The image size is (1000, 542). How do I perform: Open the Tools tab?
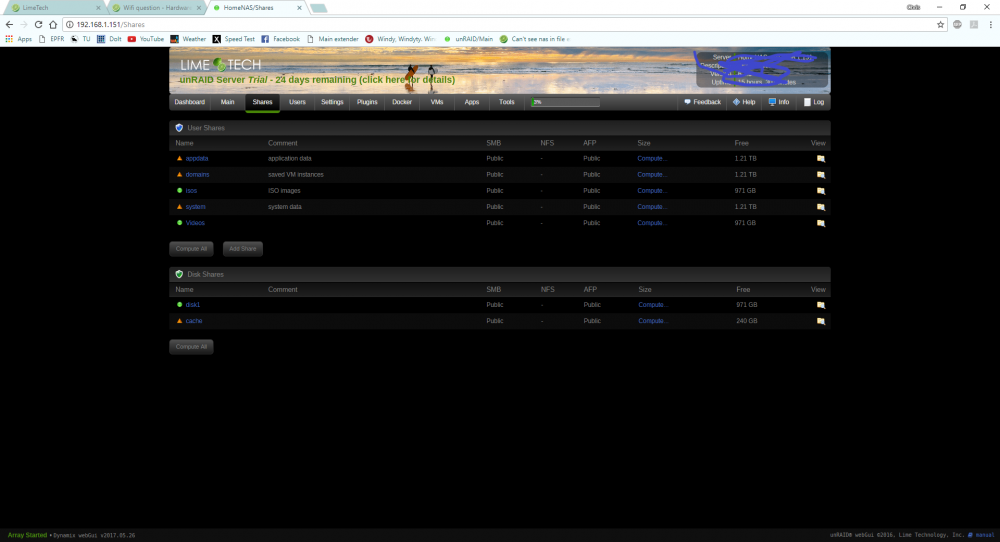point(506,102)
